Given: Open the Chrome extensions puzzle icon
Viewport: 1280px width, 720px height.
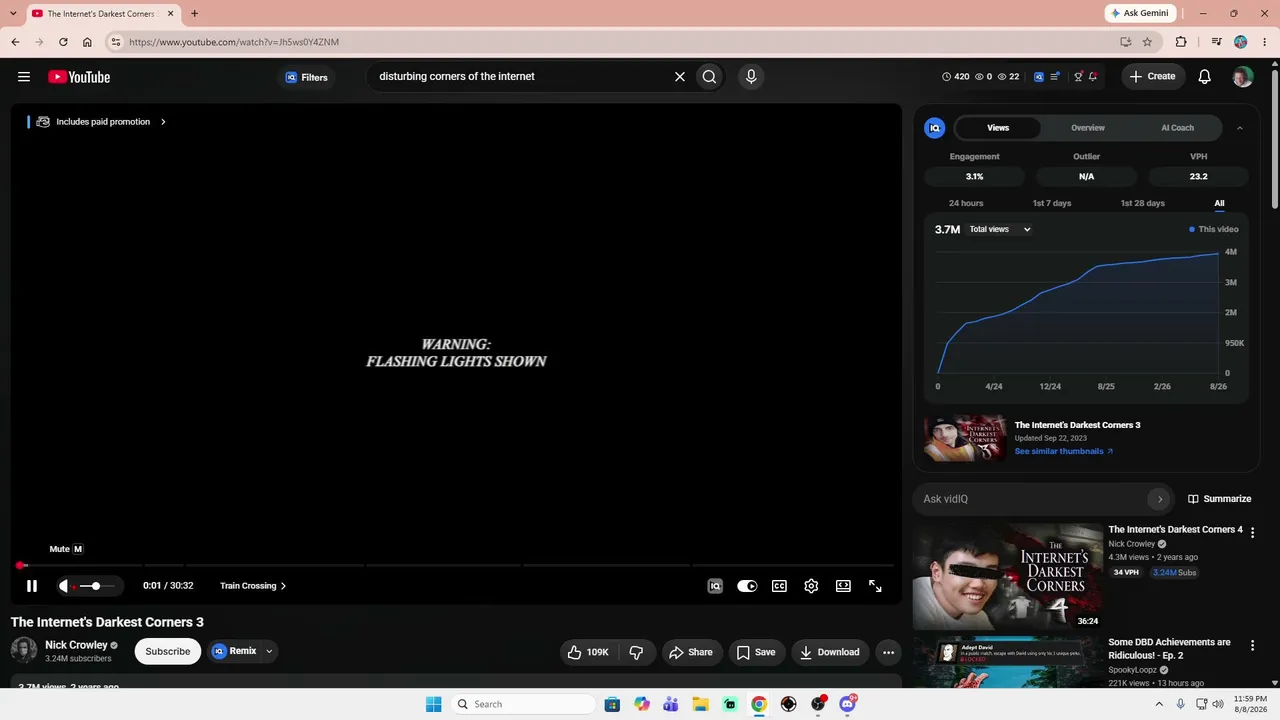Looking at the screenshot, I should pos(1181,42).
